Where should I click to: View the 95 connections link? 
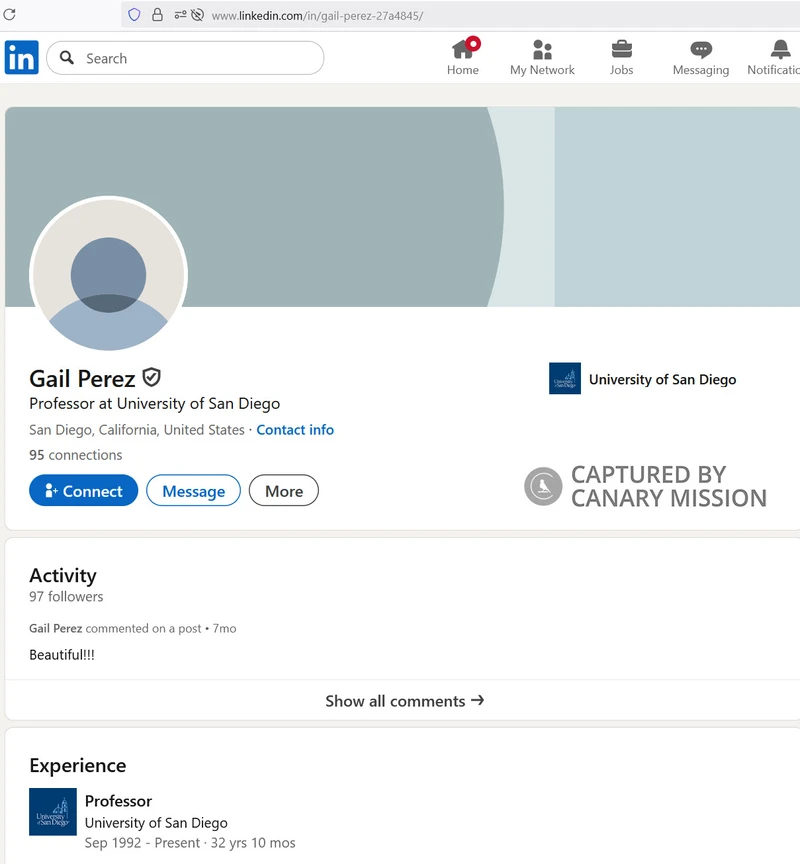click(x=75, y=455)
